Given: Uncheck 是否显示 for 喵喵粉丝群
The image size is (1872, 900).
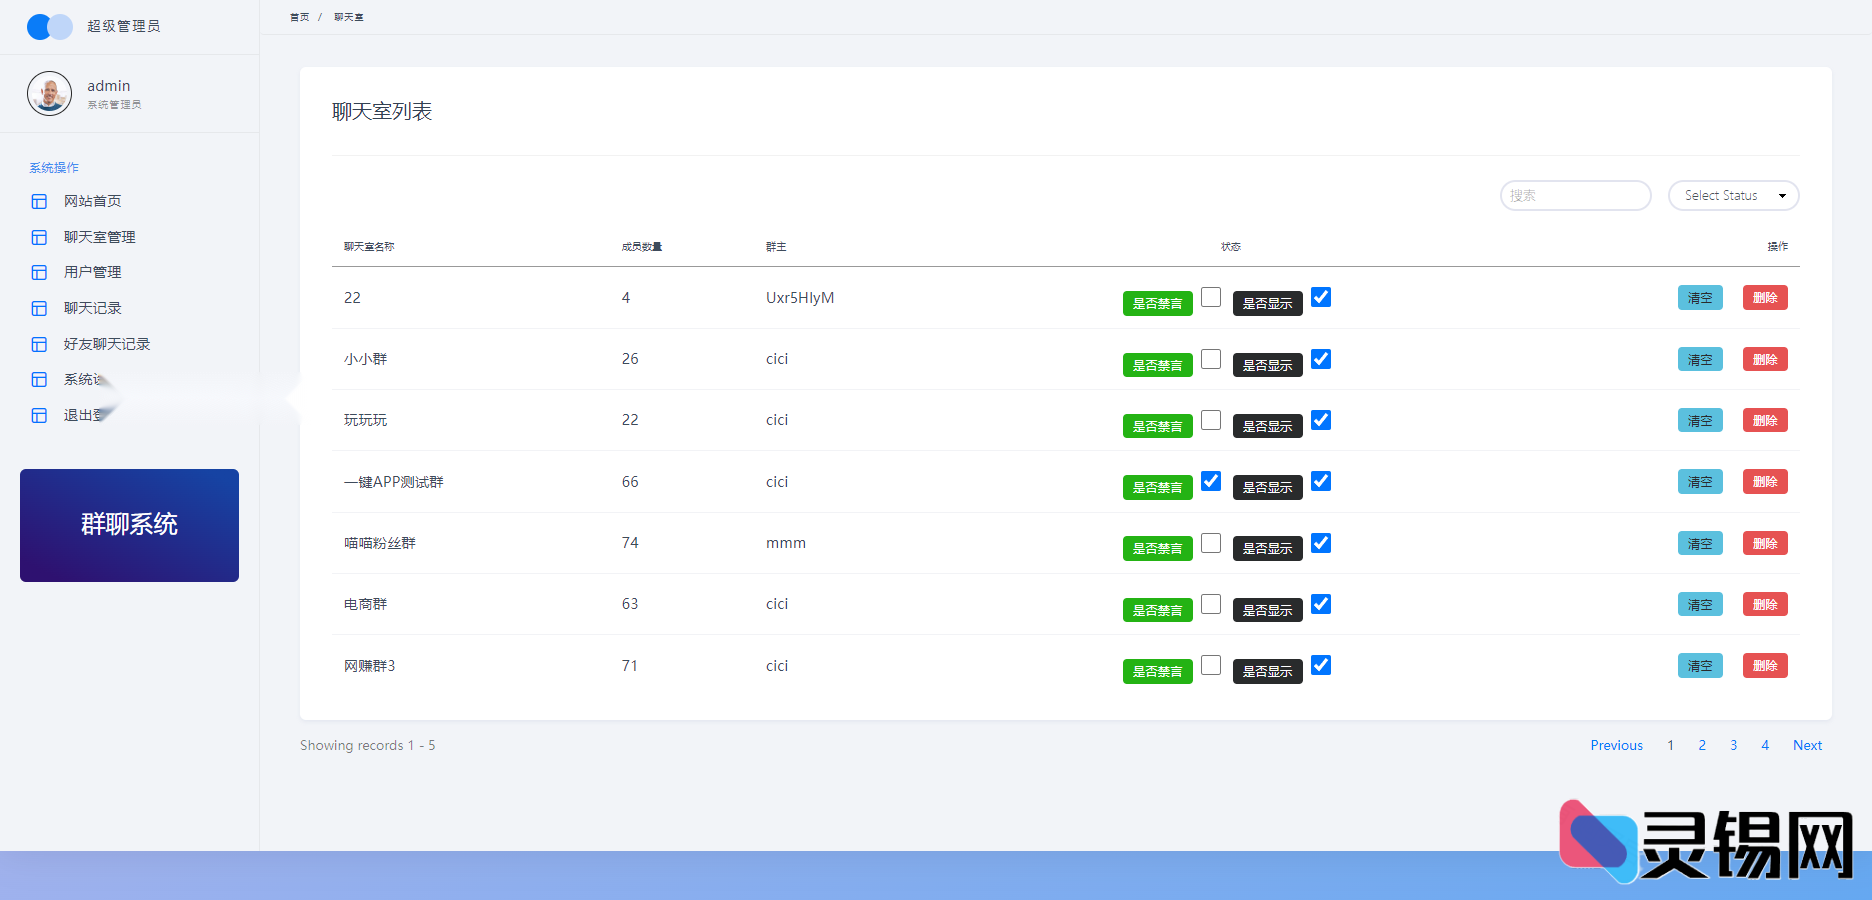Looking at the screenshot, I should tap(1321, 543).
